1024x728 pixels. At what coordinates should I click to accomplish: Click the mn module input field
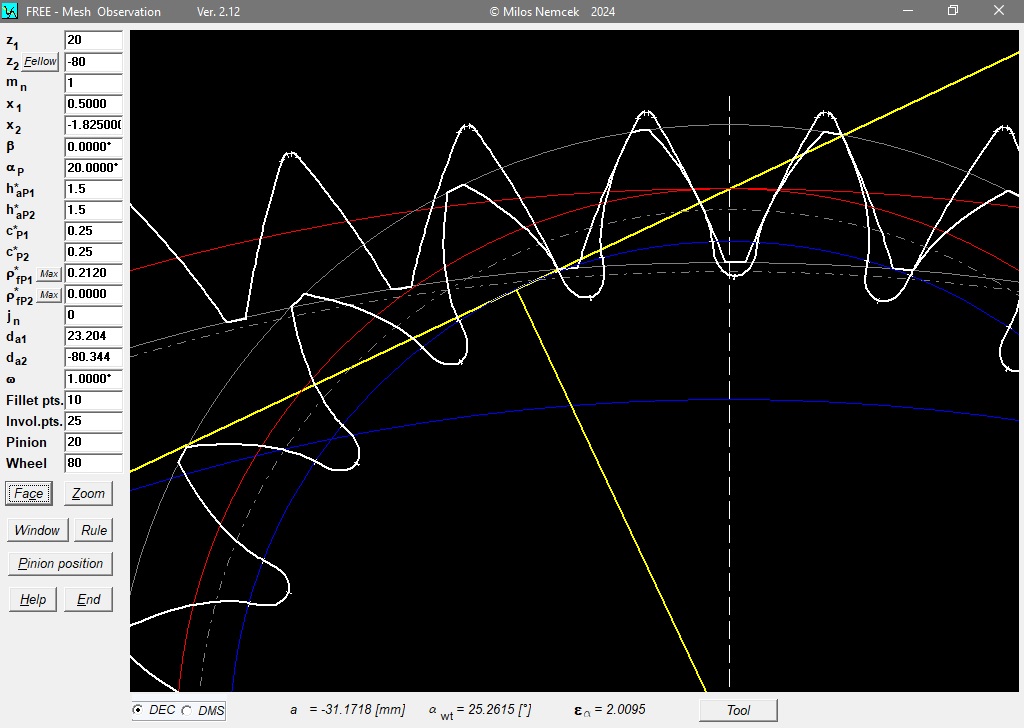[x=93, y=83]
